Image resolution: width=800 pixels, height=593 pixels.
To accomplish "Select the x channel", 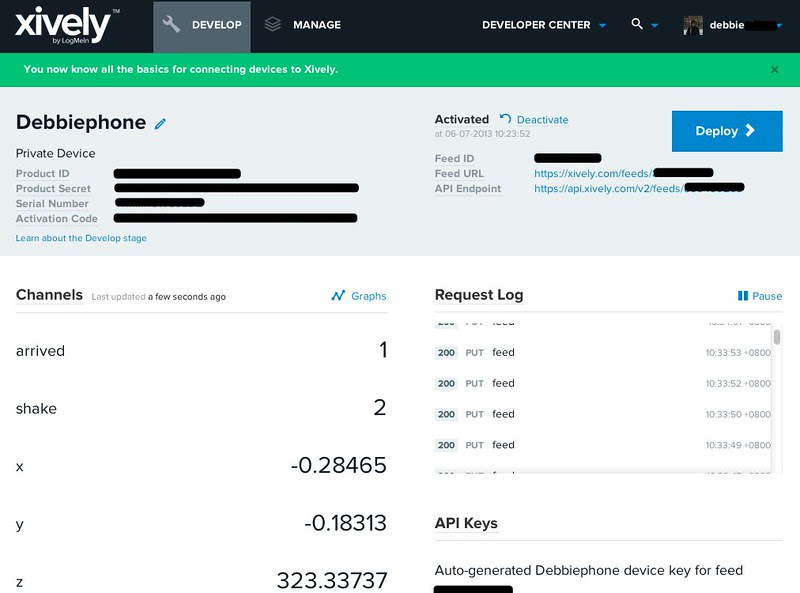I will coord(19,466).
